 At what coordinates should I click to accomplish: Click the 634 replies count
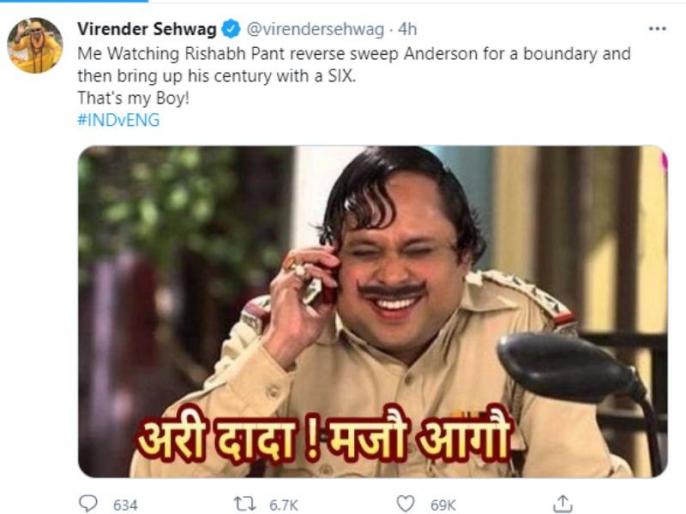click(125, 505)
